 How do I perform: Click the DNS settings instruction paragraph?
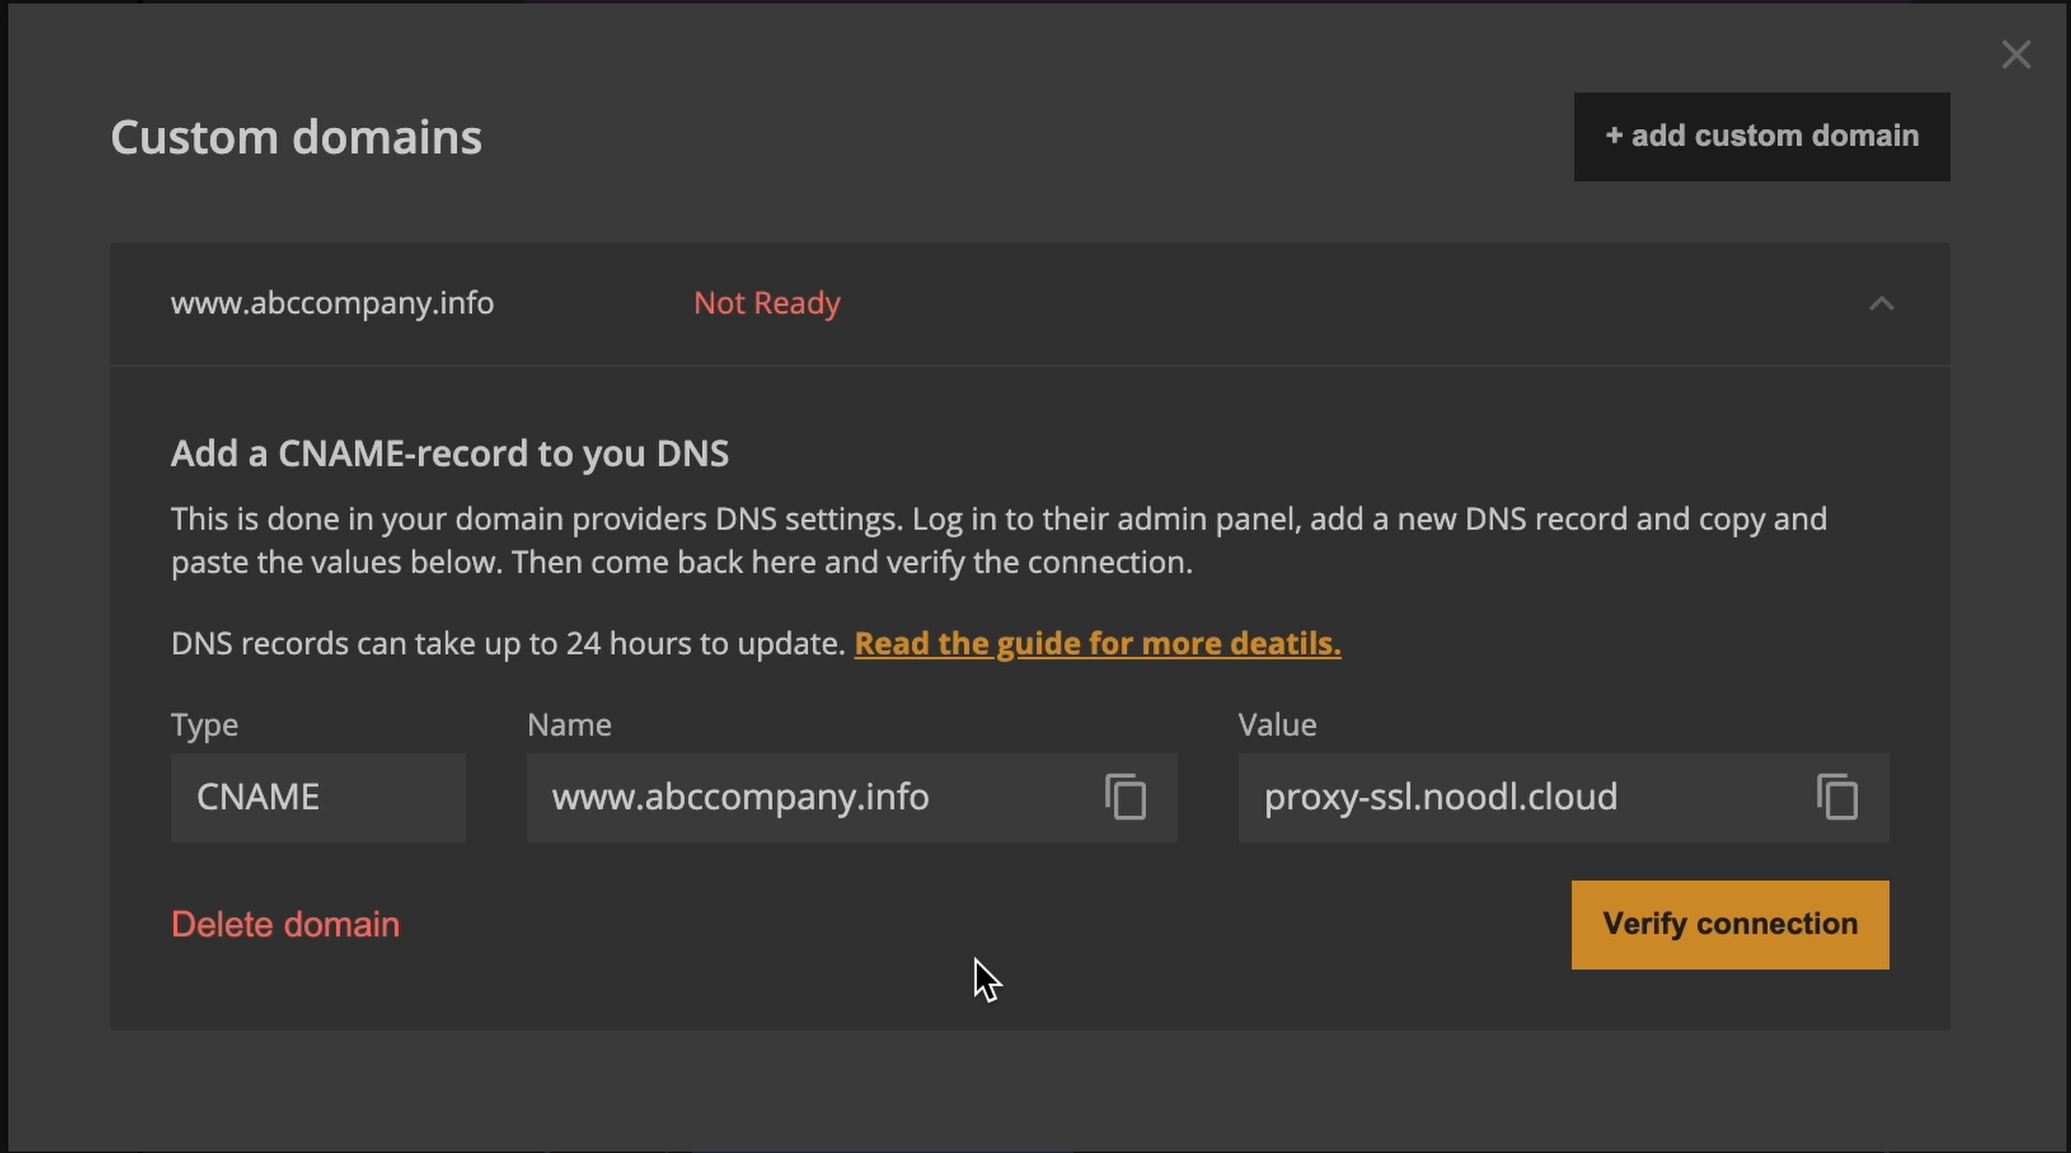tap(998, 540)
